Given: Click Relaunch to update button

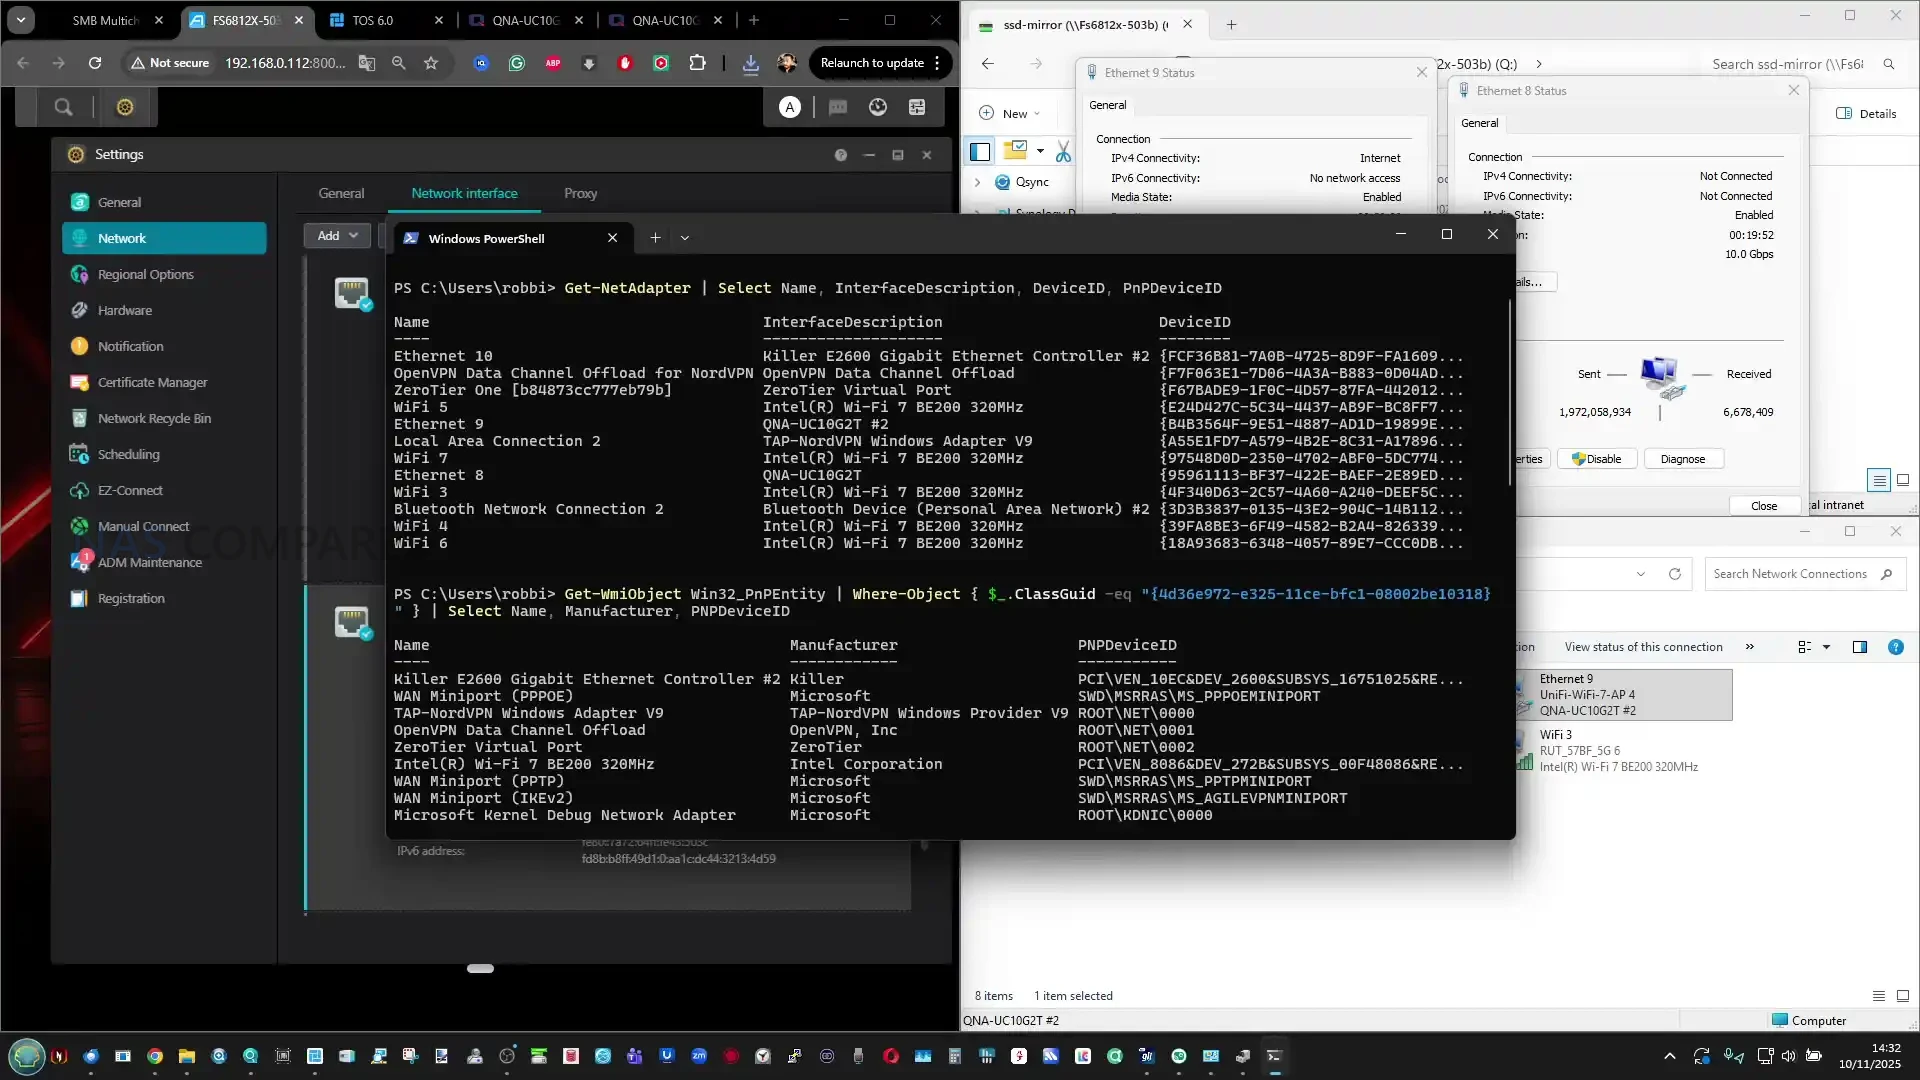Looking at the screenshot, I should [872, 62].
